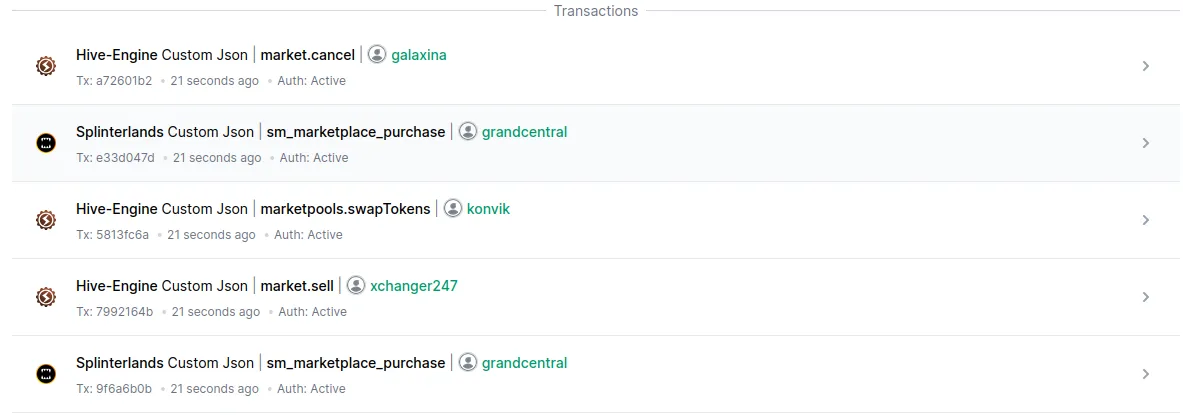Image resolution: width=1183 pixels, height=415 pixels.
Task: Expand the market.cancel transaction chevron
Action: (1145, 66)
